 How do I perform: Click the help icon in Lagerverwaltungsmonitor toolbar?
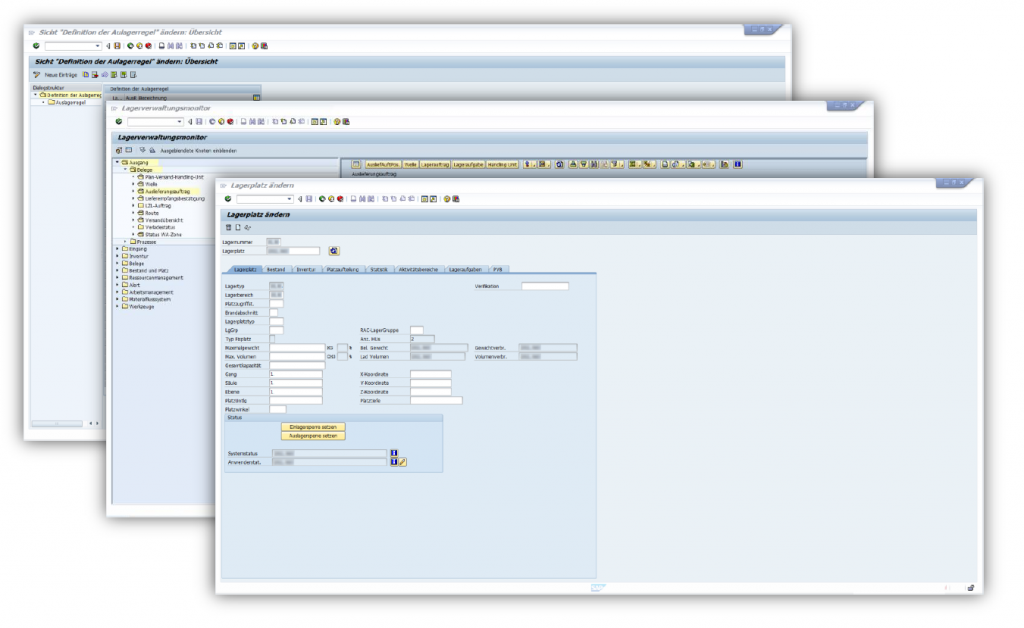[x=337, y=122]
